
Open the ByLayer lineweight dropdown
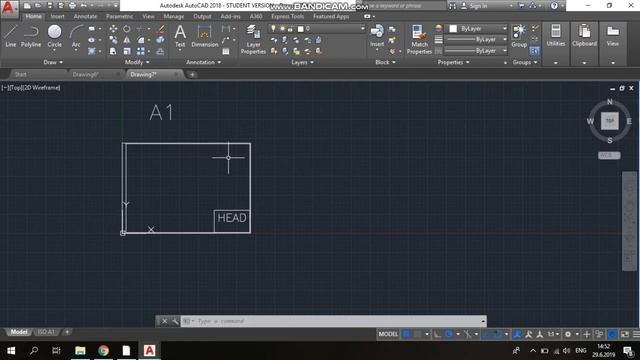pyautogui.click(x=476, y=40)
